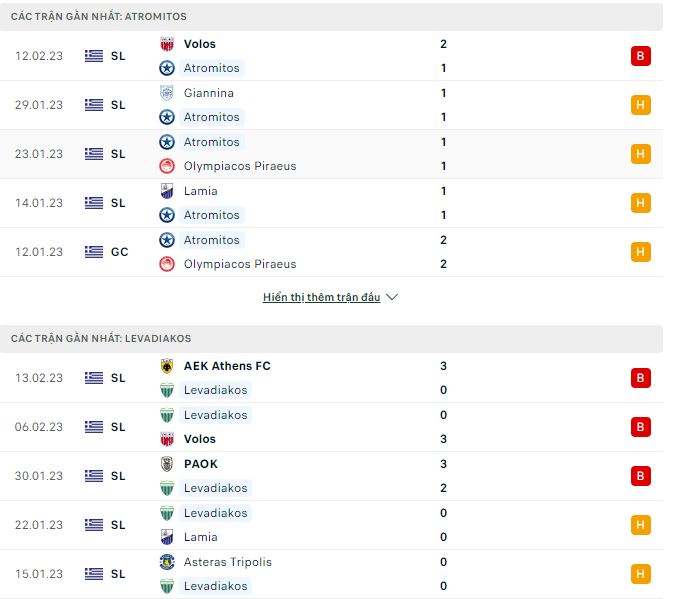This screenshot has height=599, width=675.
Task: Click the Levadiakos crest in the 06.02.23 match
Action: [x=167, y=415]
